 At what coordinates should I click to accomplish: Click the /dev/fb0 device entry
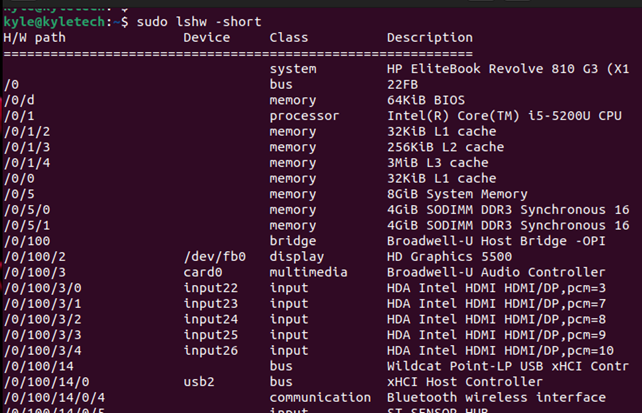click(215, 257)
